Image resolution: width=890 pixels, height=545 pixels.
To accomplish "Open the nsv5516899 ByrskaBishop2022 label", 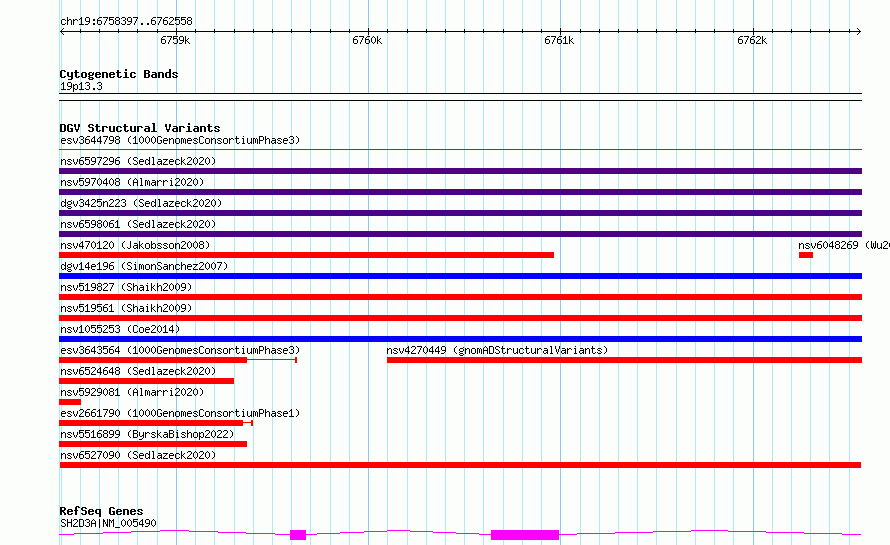I will 147,434.
